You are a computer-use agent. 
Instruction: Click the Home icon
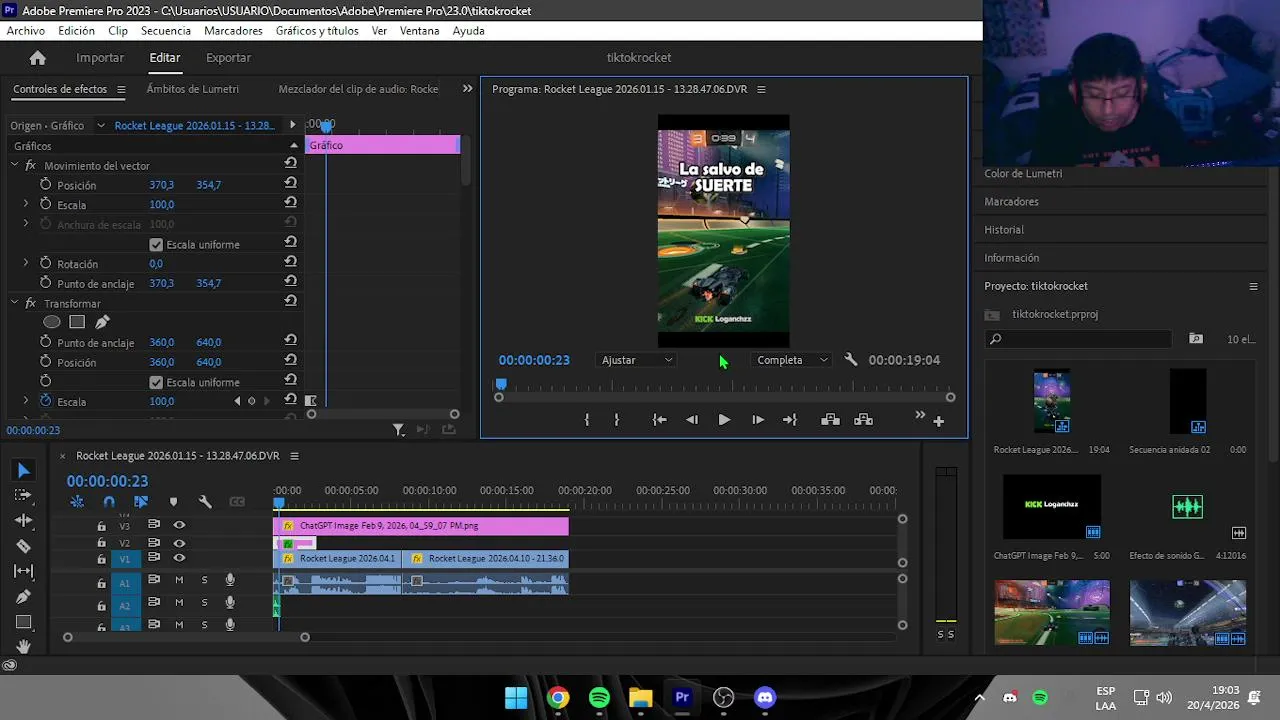(37, 58)
